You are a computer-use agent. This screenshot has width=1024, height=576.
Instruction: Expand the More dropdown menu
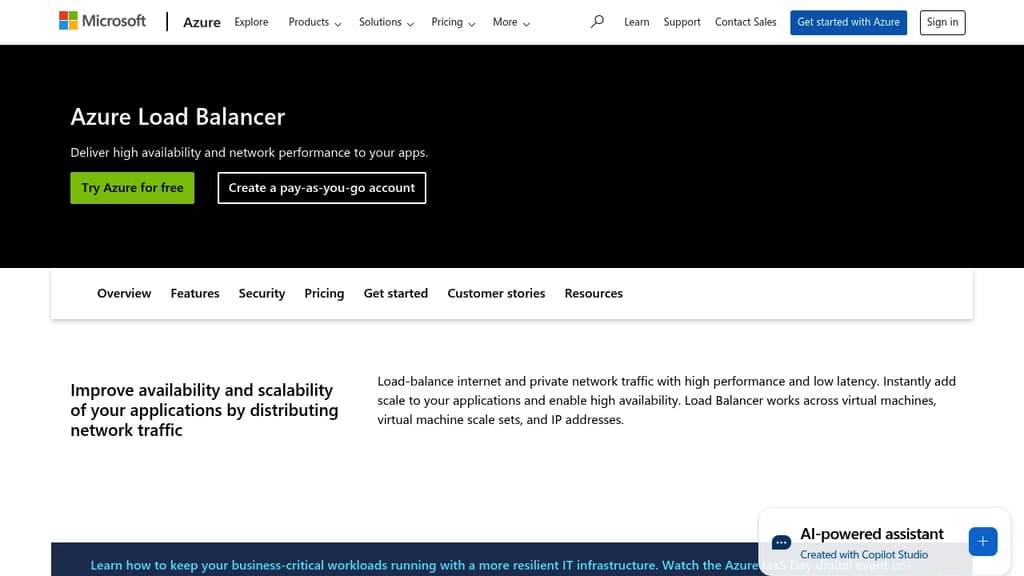point(511,22)
